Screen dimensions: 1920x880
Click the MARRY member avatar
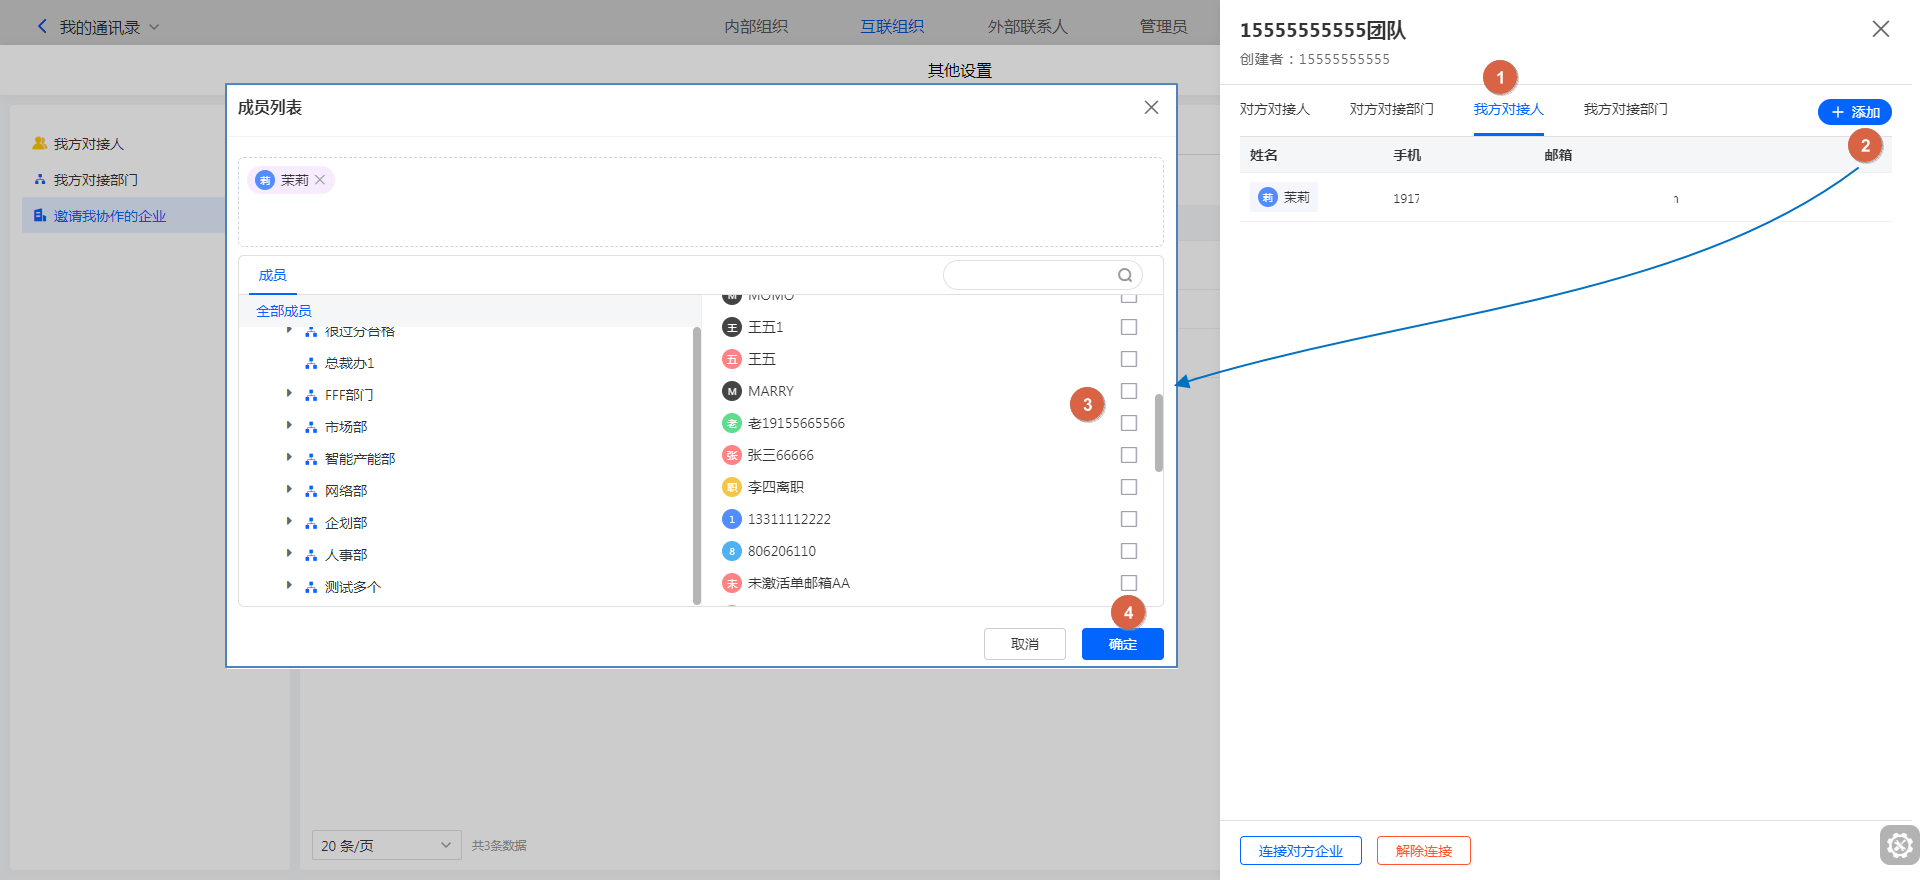point(732,391)
